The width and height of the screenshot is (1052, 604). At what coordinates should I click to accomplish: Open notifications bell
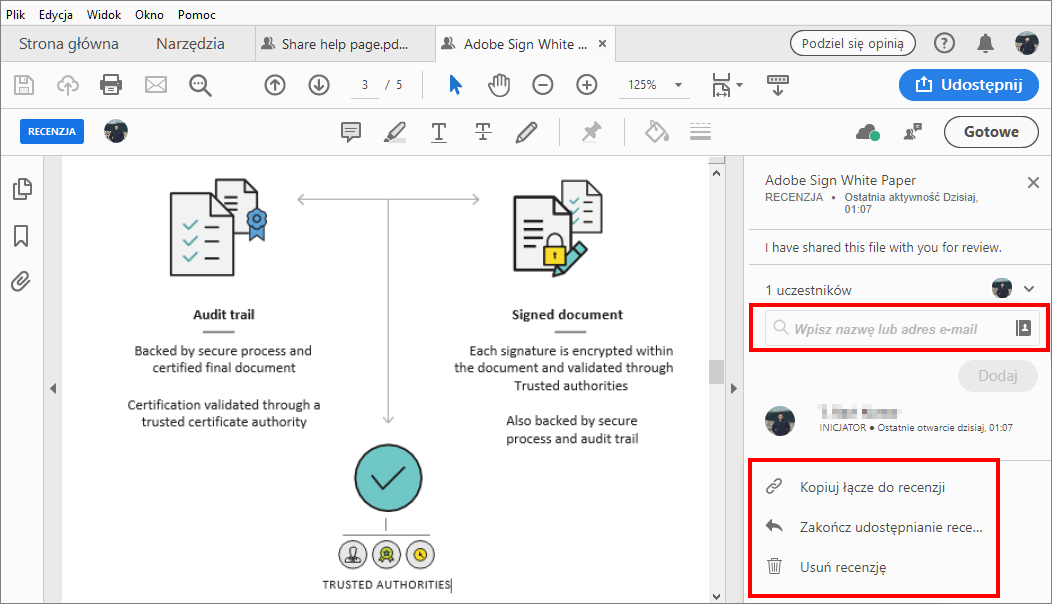tap(985, 44)
